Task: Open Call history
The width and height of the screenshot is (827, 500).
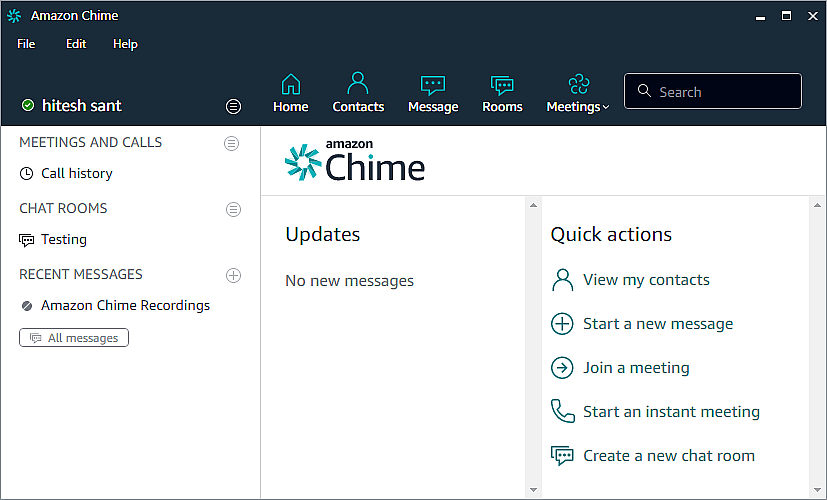Action: [77, 174]
